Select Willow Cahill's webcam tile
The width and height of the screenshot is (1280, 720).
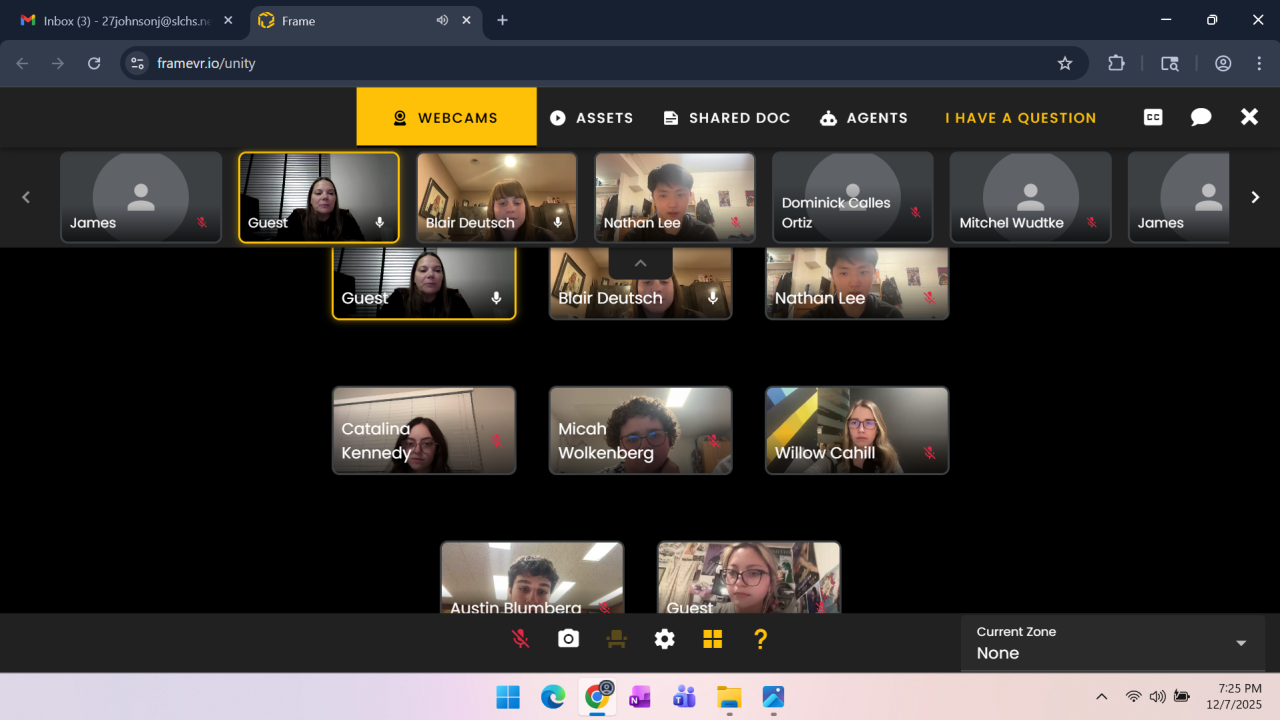(x=857, y=430)
